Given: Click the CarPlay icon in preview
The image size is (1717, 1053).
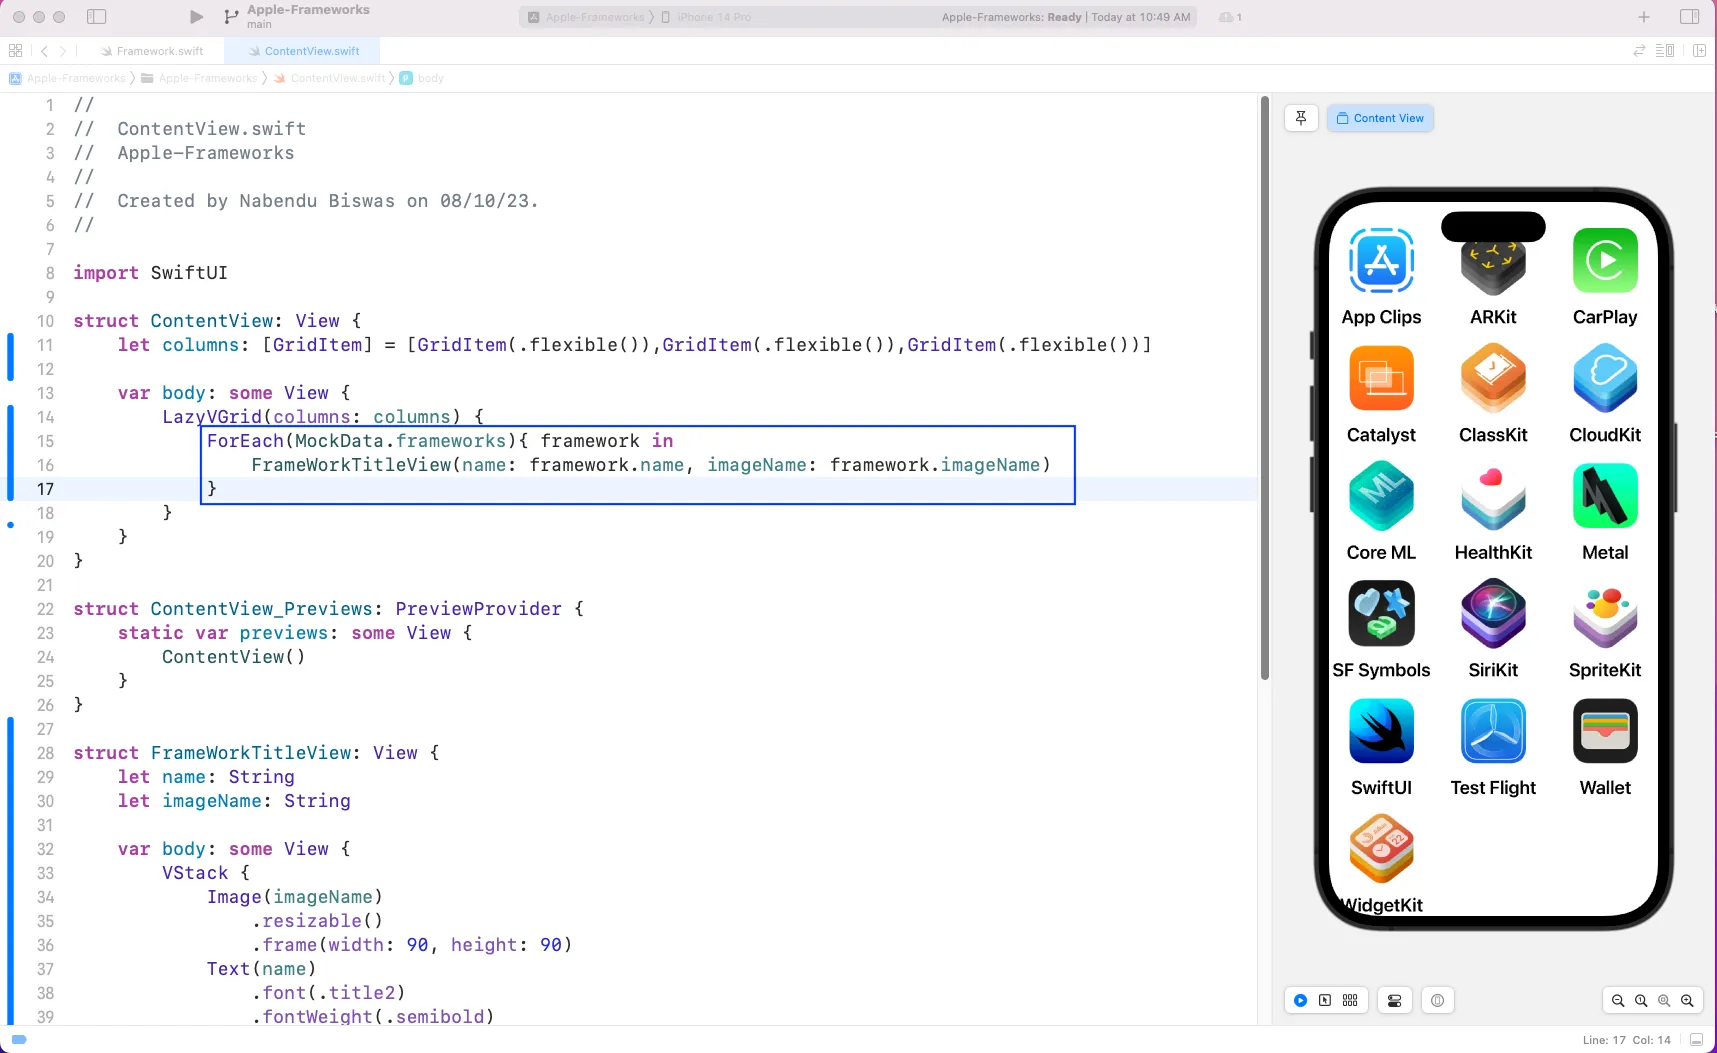Looking at the screenshot, I should [x=1605, y=261].
